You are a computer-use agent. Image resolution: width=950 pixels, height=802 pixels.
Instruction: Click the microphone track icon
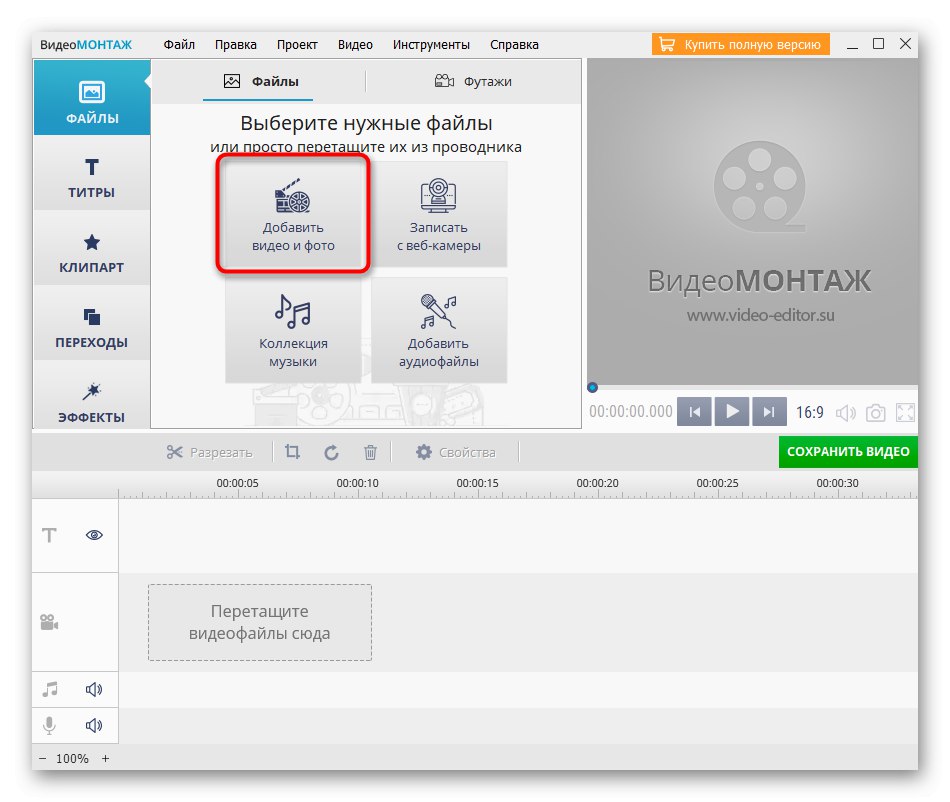[50, 725]
